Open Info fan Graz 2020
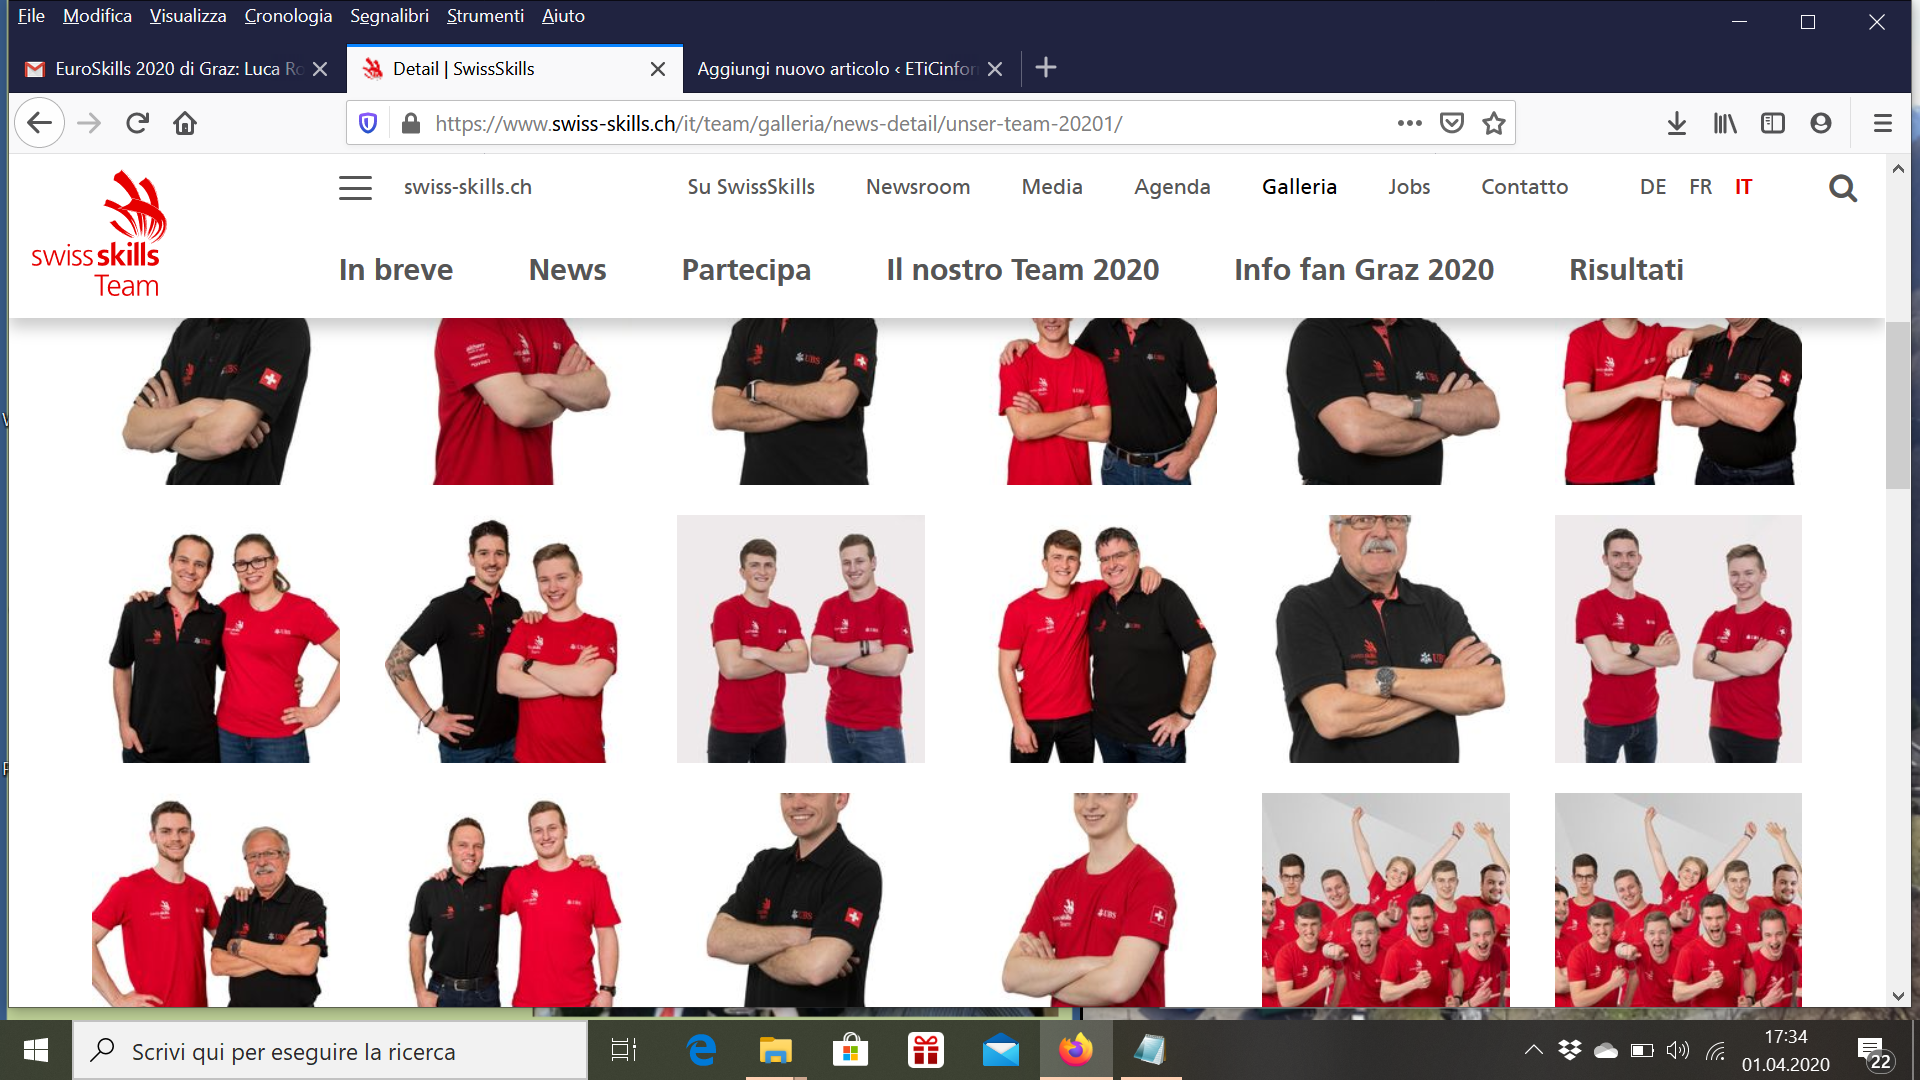 click(1364, 270)
